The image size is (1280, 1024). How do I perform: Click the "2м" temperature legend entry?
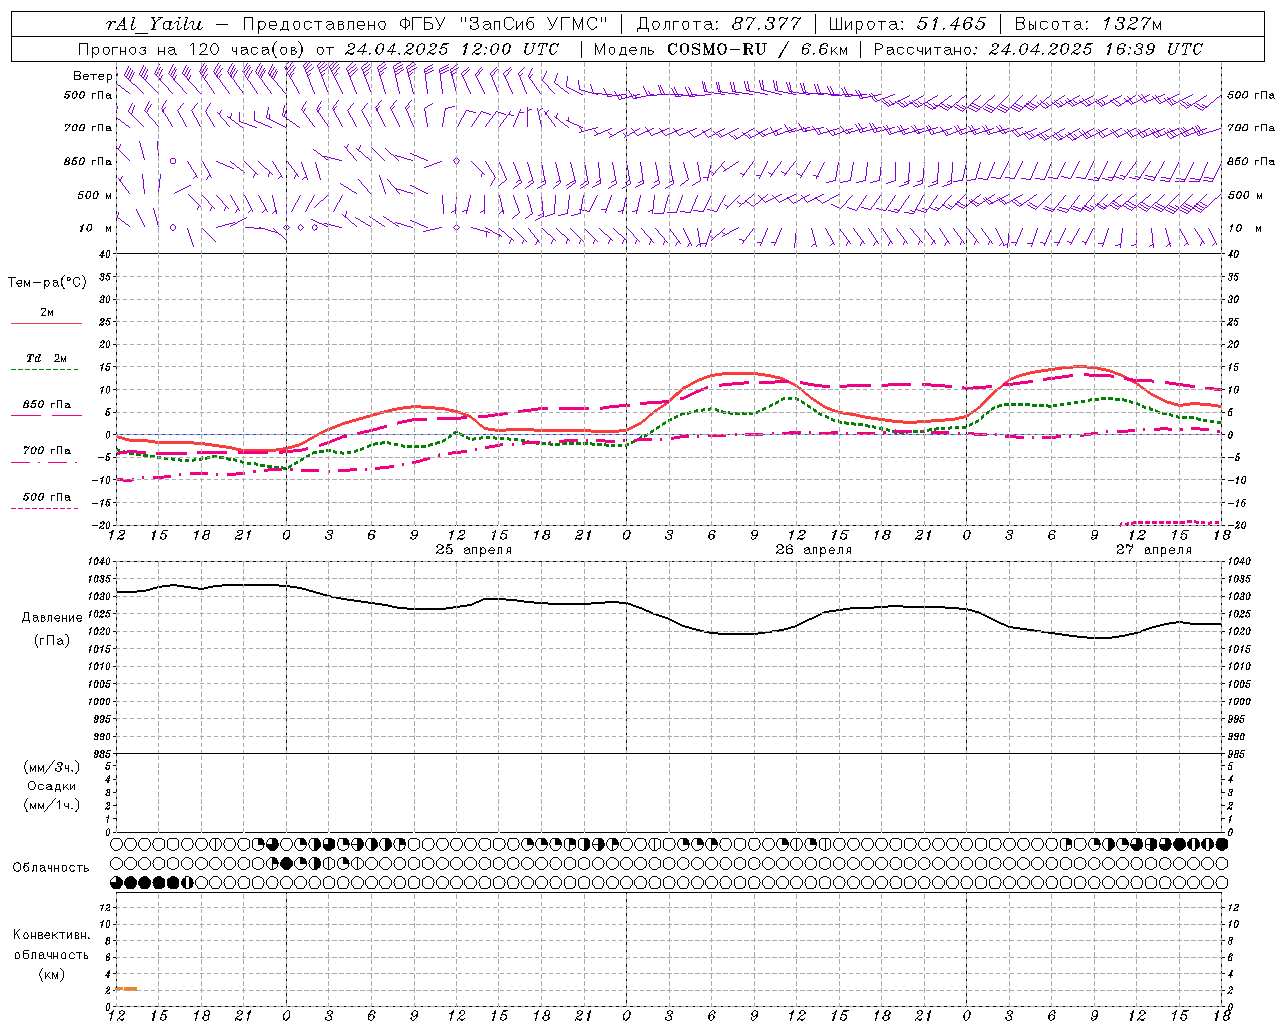point(47,313)
